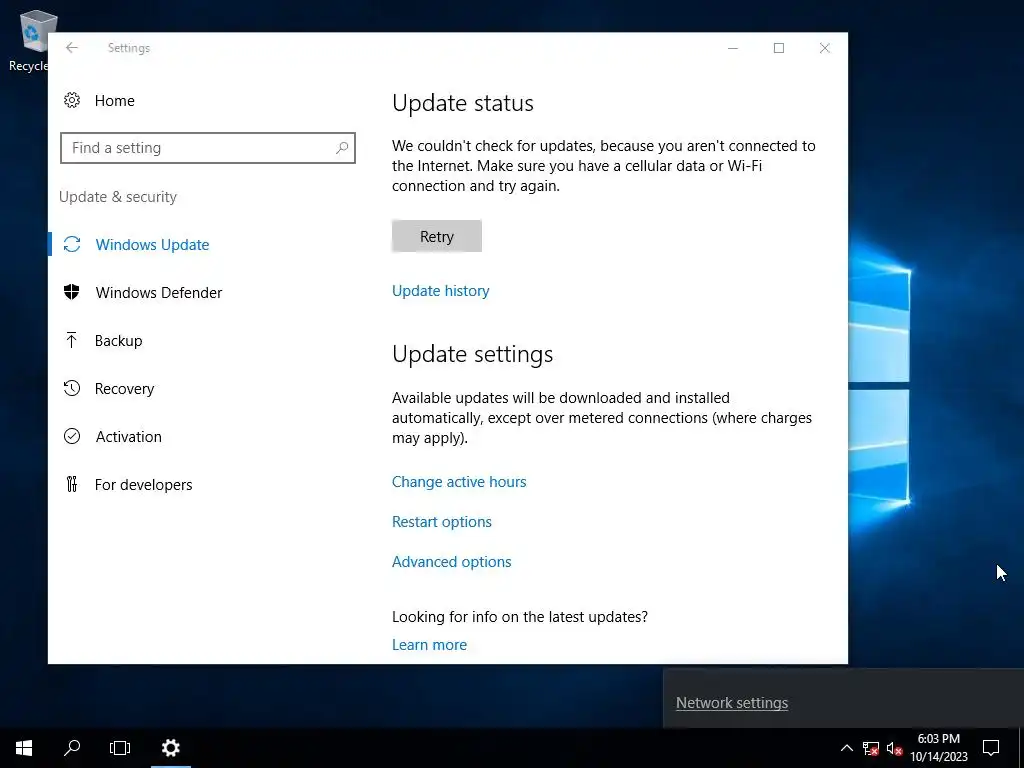Click the 'Update settings' heading
This screenshot has width=1024, height=768.
473,354
